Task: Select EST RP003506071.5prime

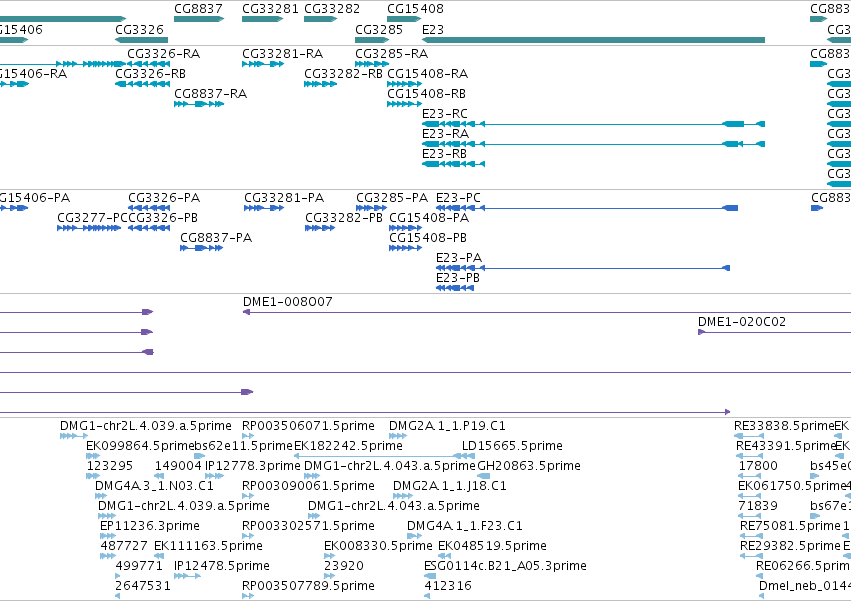Action: [247, 436]
